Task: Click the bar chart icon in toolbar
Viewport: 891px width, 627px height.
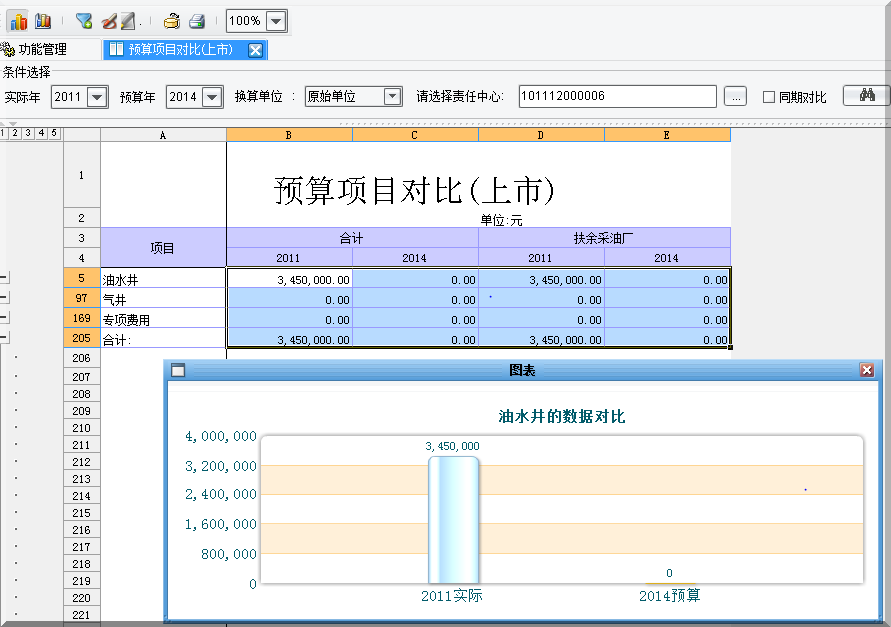Action: (18, 21)
